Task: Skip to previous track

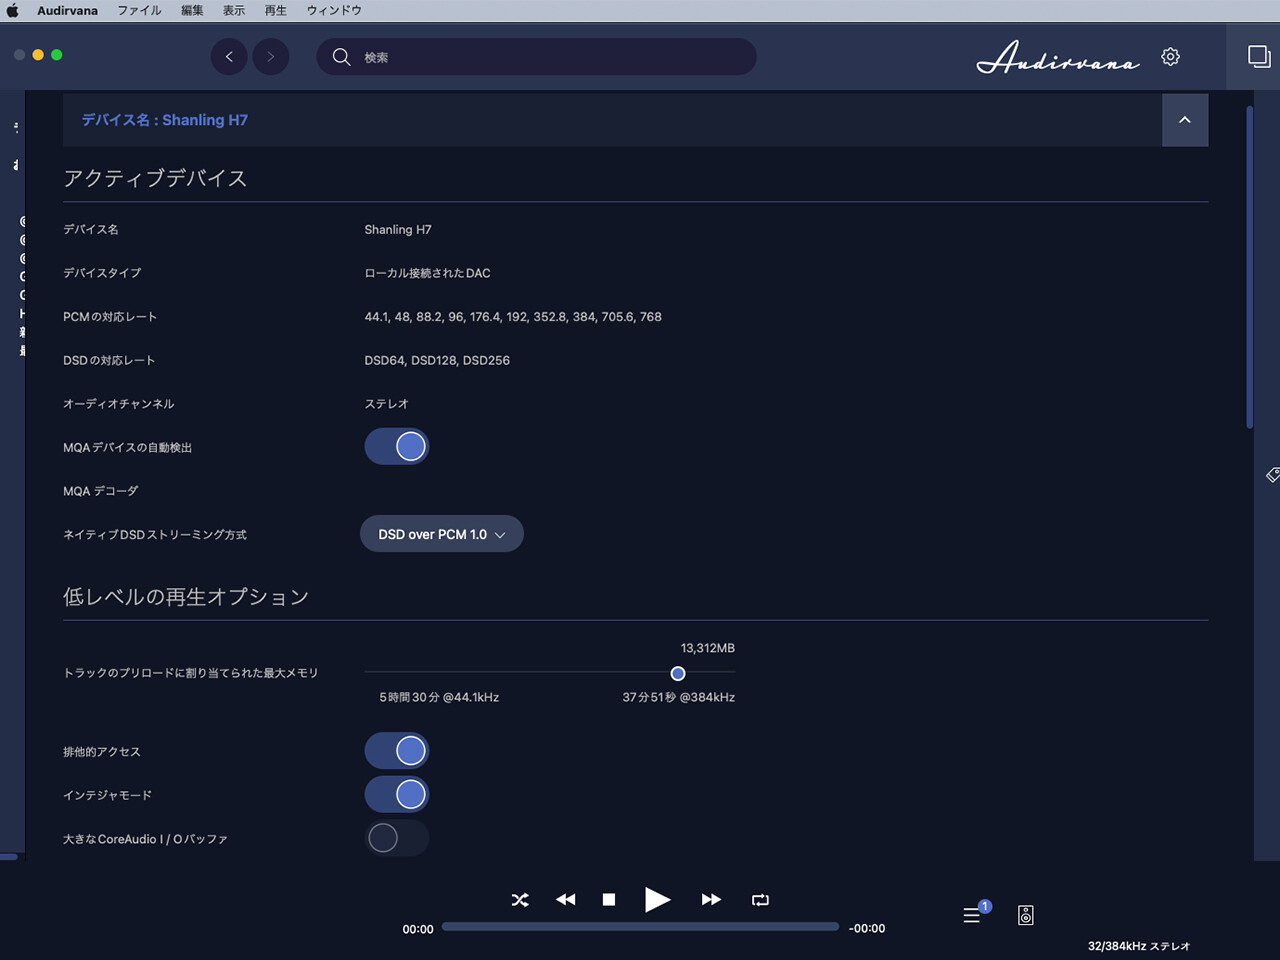Action: click(x=566, y=900)
